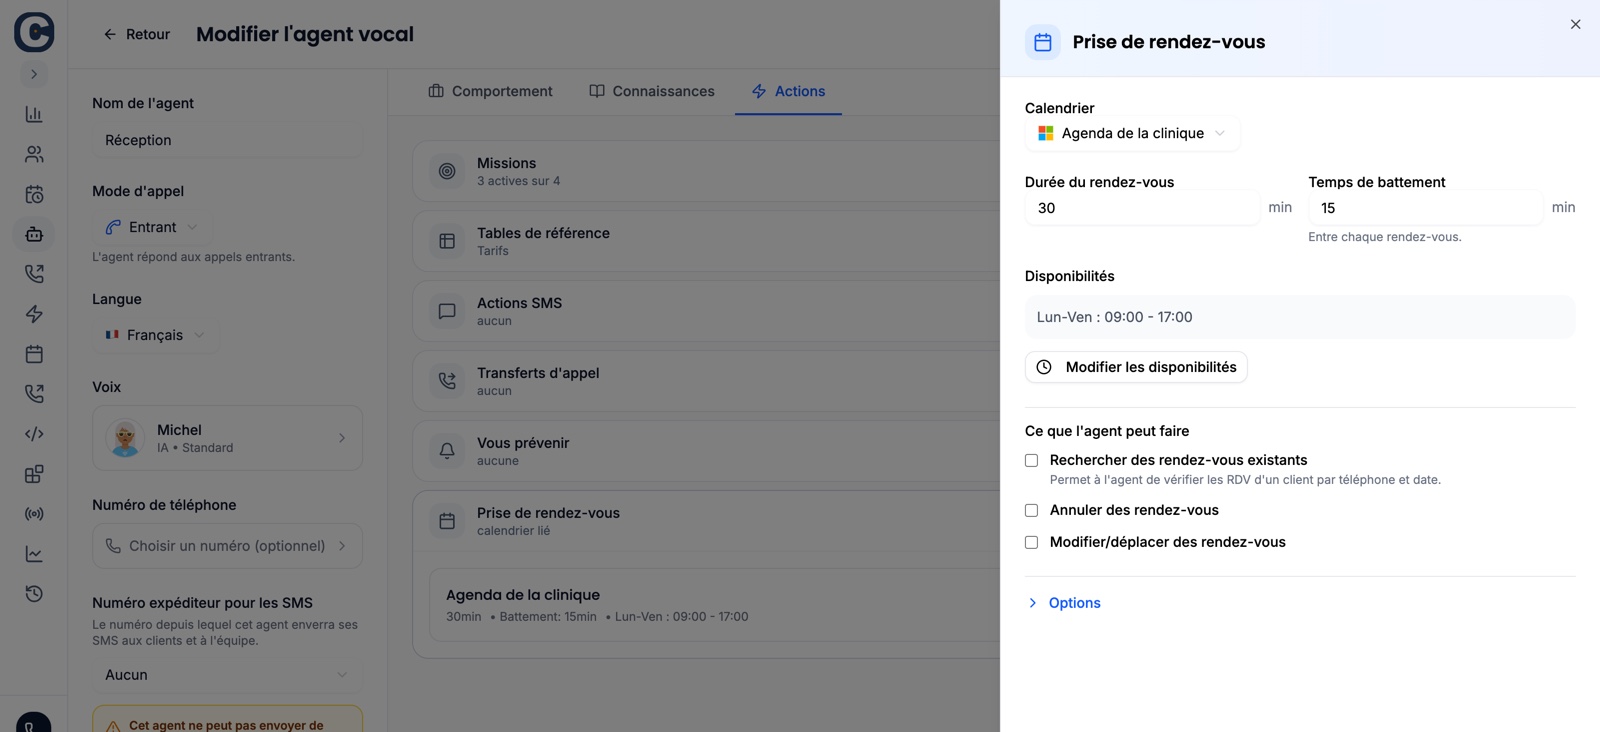Open the bar chart analytics sidebar icon
Viewport: 1600px width, 732px height.
tap(34, 114)
